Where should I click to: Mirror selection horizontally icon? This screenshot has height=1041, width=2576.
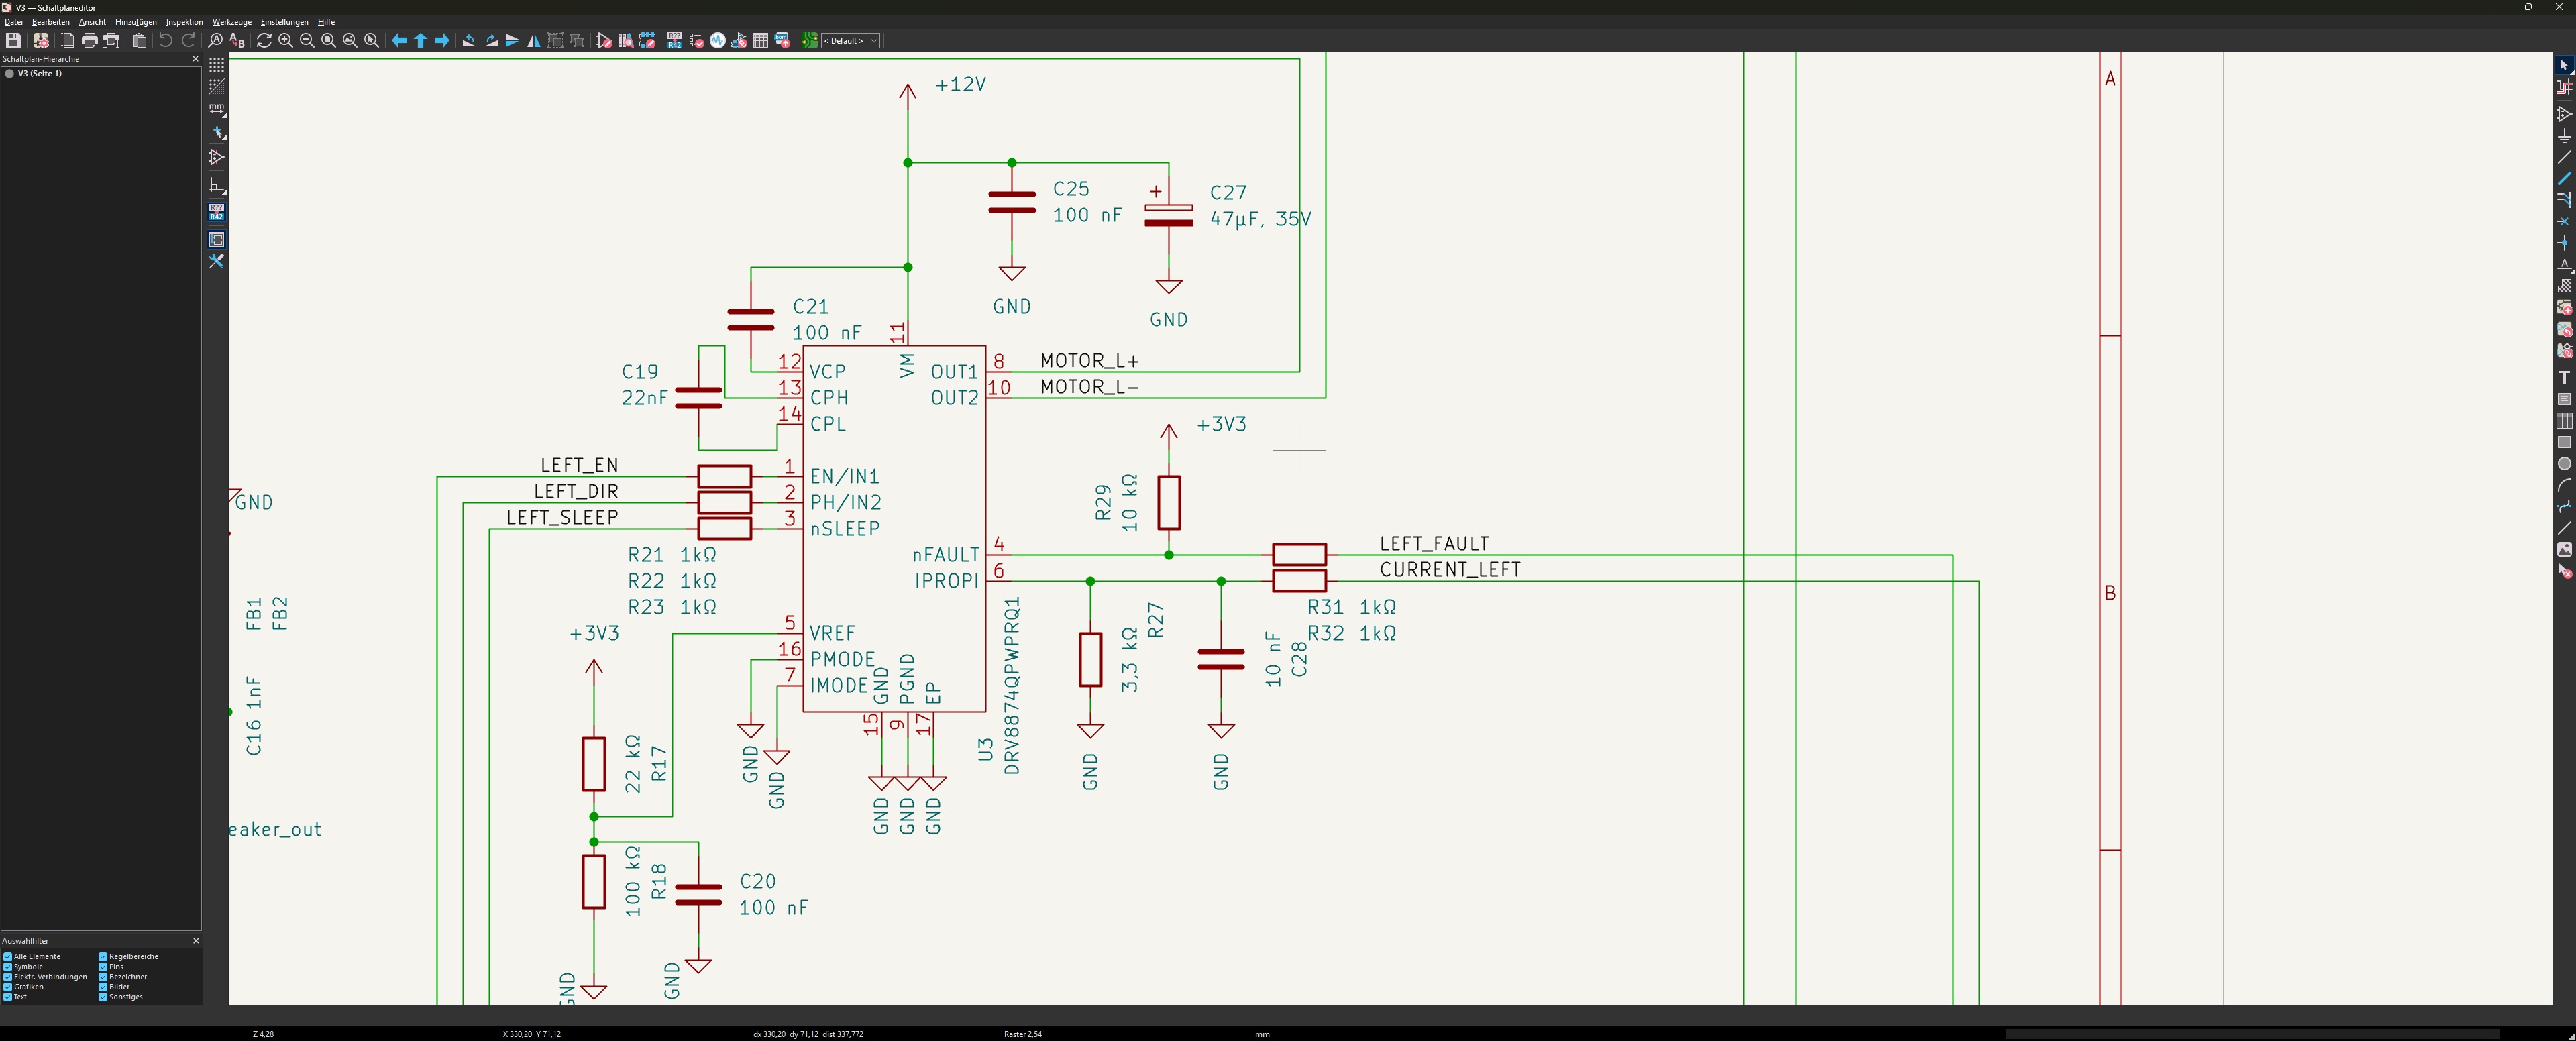click(x=533, y=41)
